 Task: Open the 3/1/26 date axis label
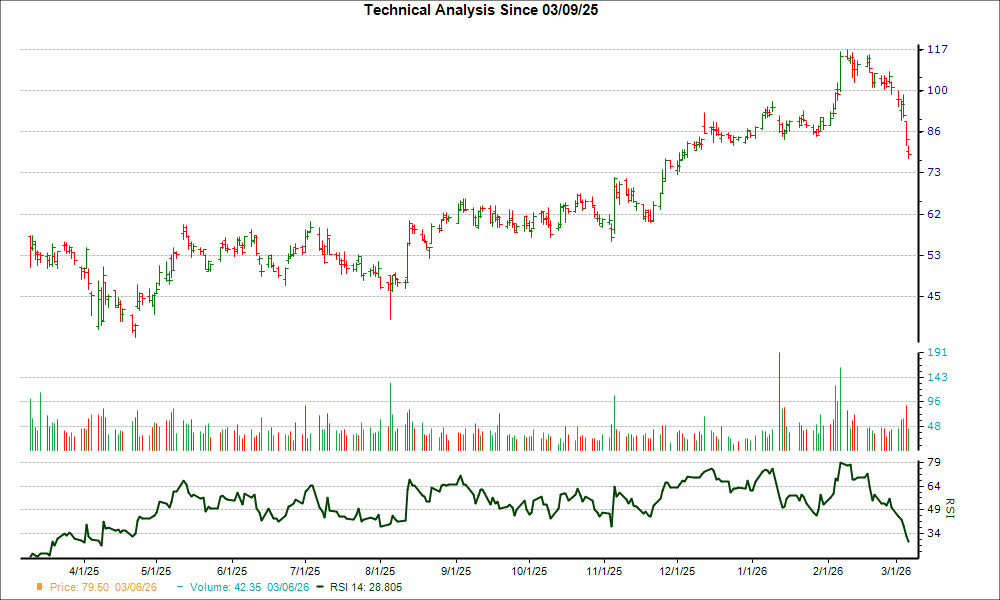click(898, 571)
